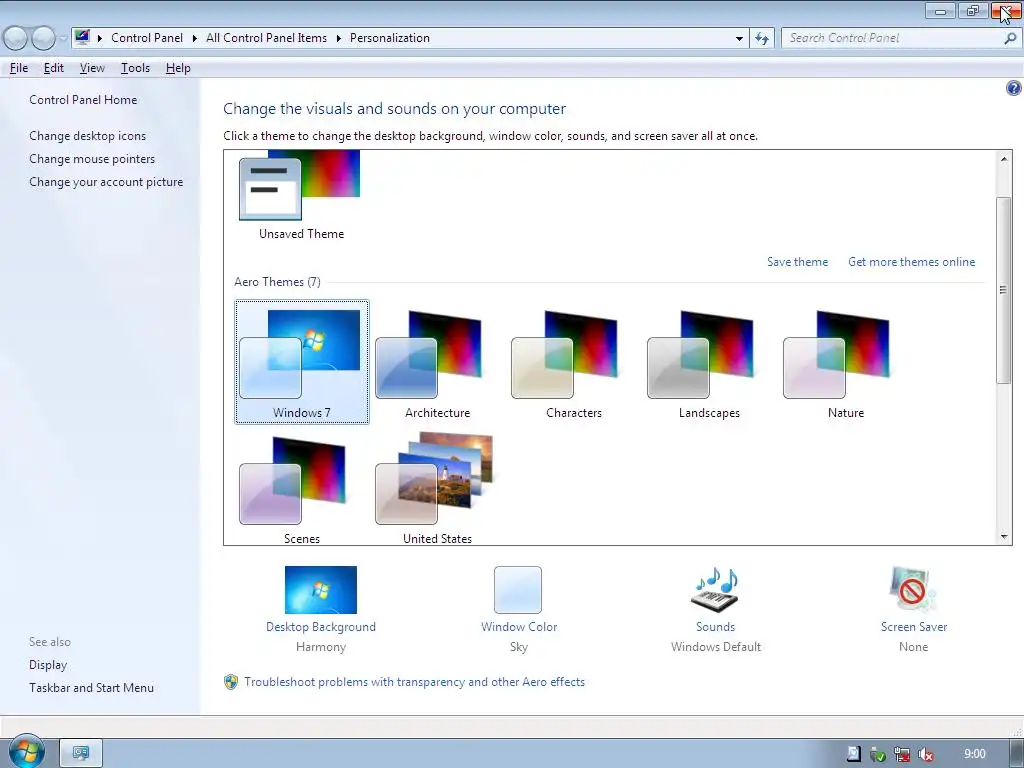The image size is (1024, 768).
Task: Click the muted volume tray icon
Action: [x=925, y=754]
